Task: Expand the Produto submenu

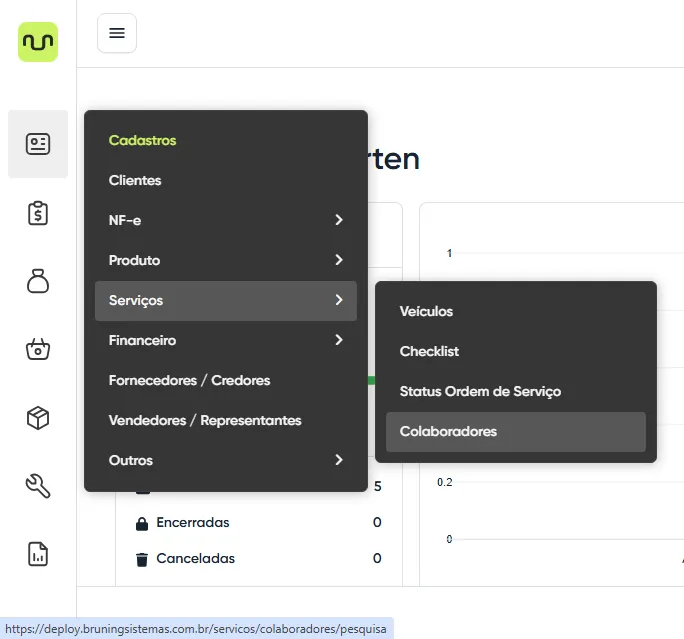Action: (x=225, y=260)
